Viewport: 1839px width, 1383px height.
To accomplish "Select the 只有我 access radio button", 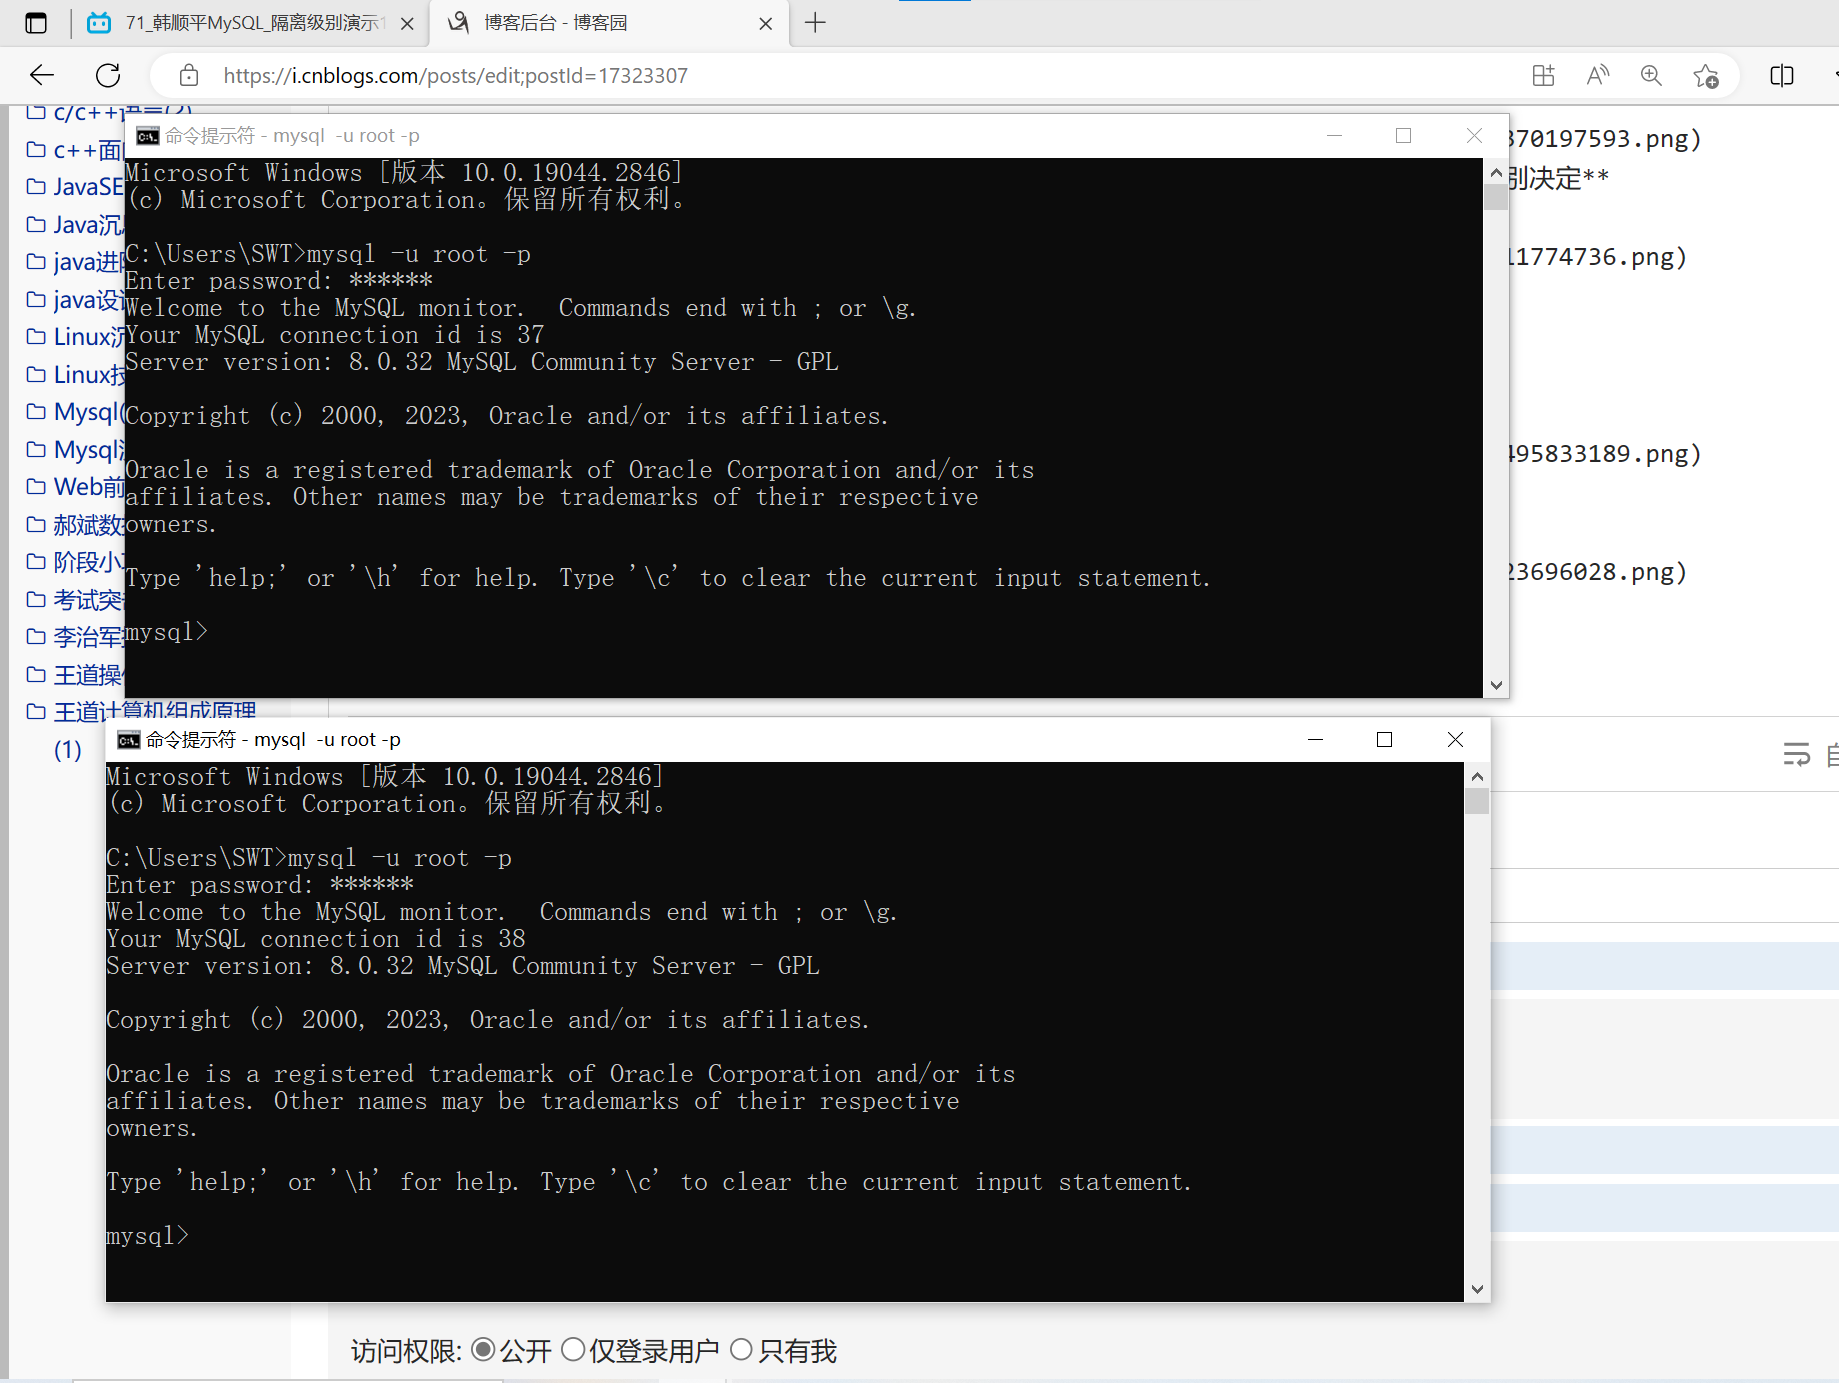I will (x=741, y=1350).
